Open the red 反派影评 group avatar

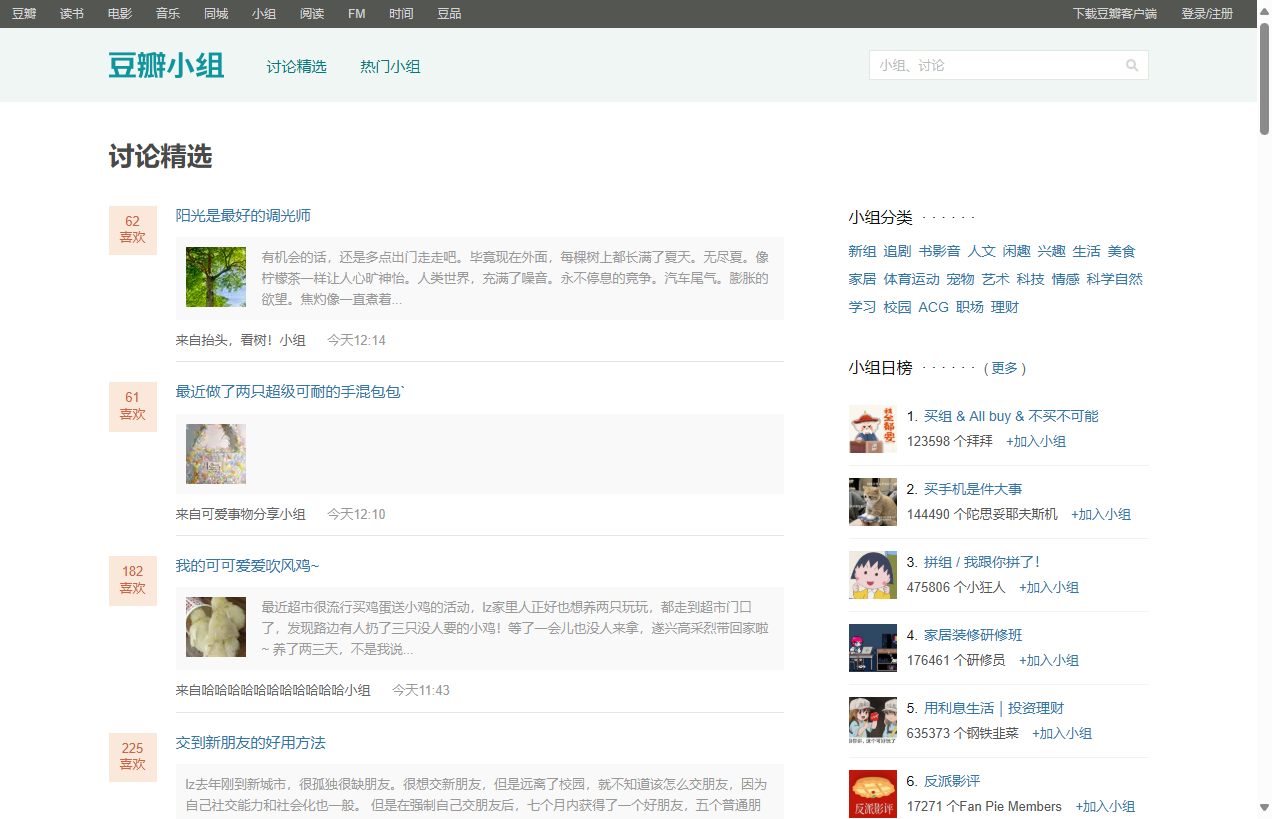coord(872,794)
